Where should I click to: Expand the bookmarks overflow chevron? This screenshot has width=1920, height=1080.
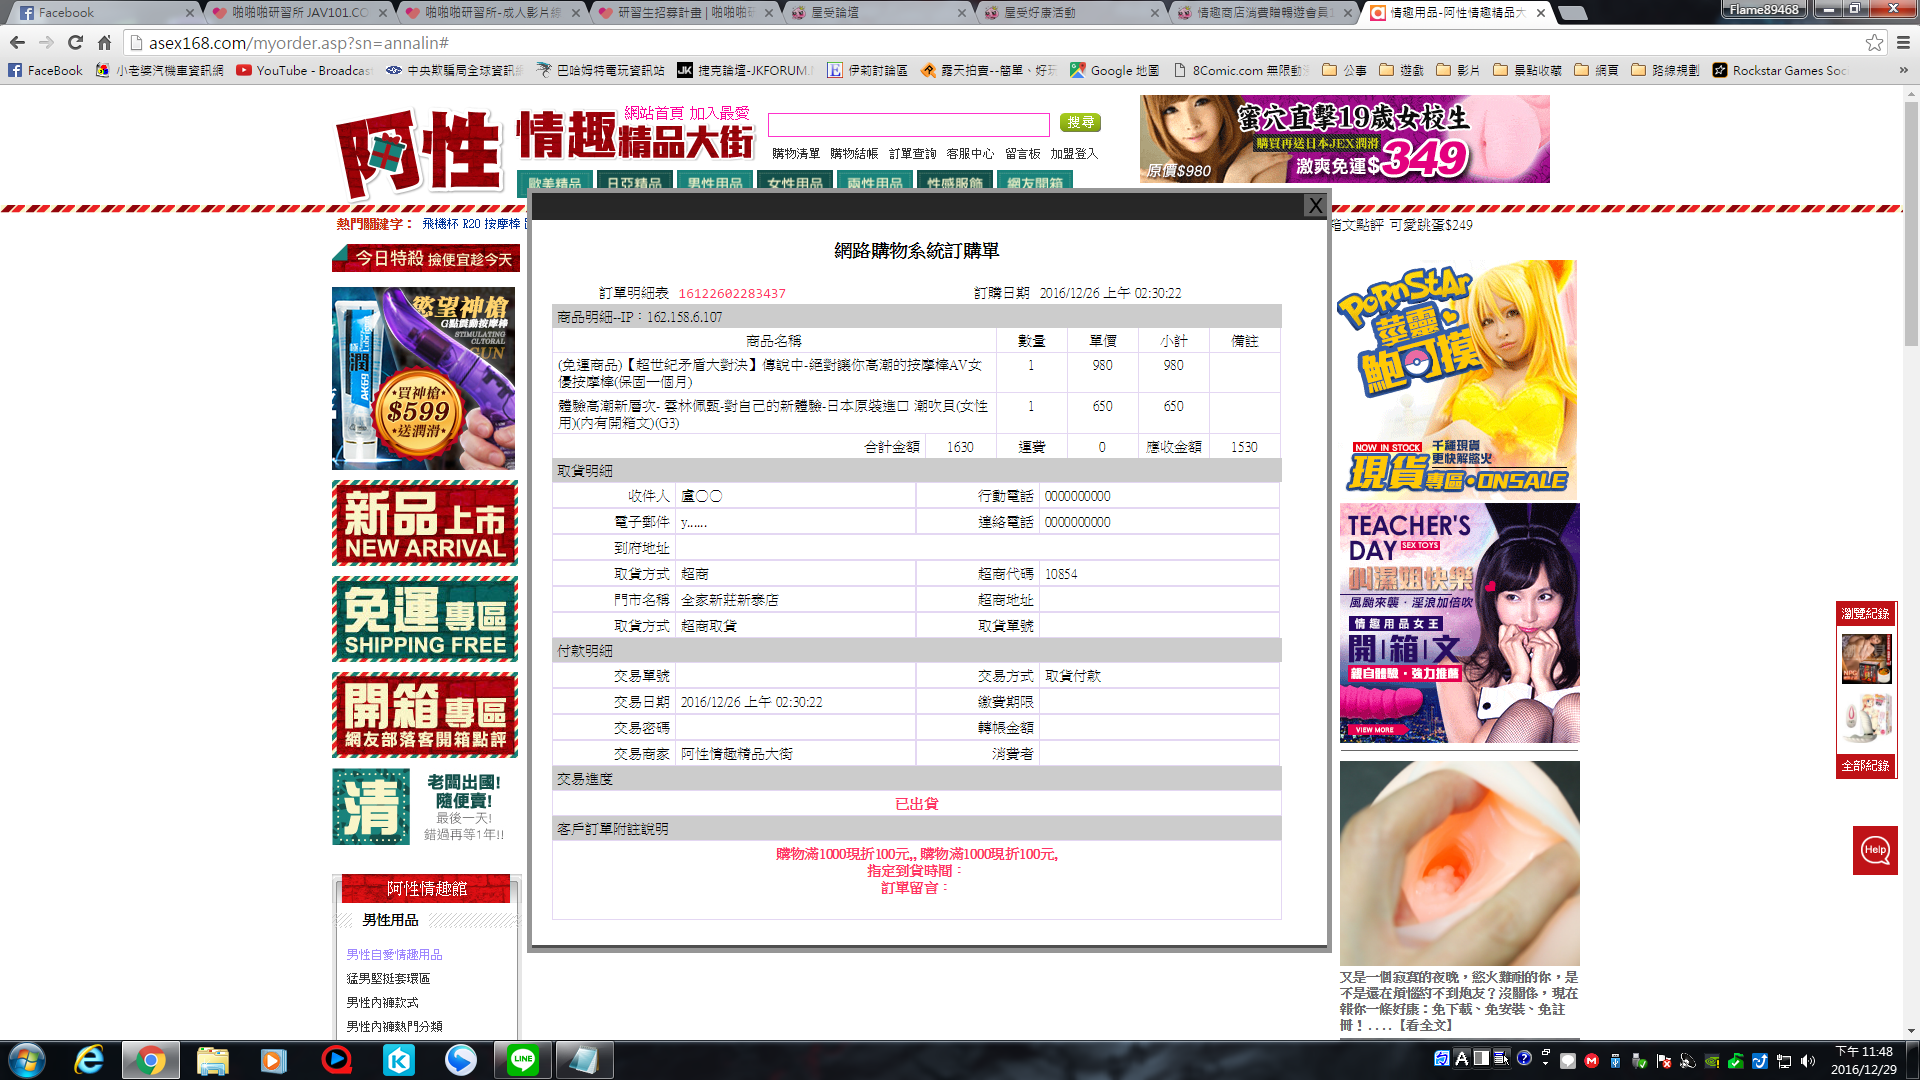tap(1903, 70)
